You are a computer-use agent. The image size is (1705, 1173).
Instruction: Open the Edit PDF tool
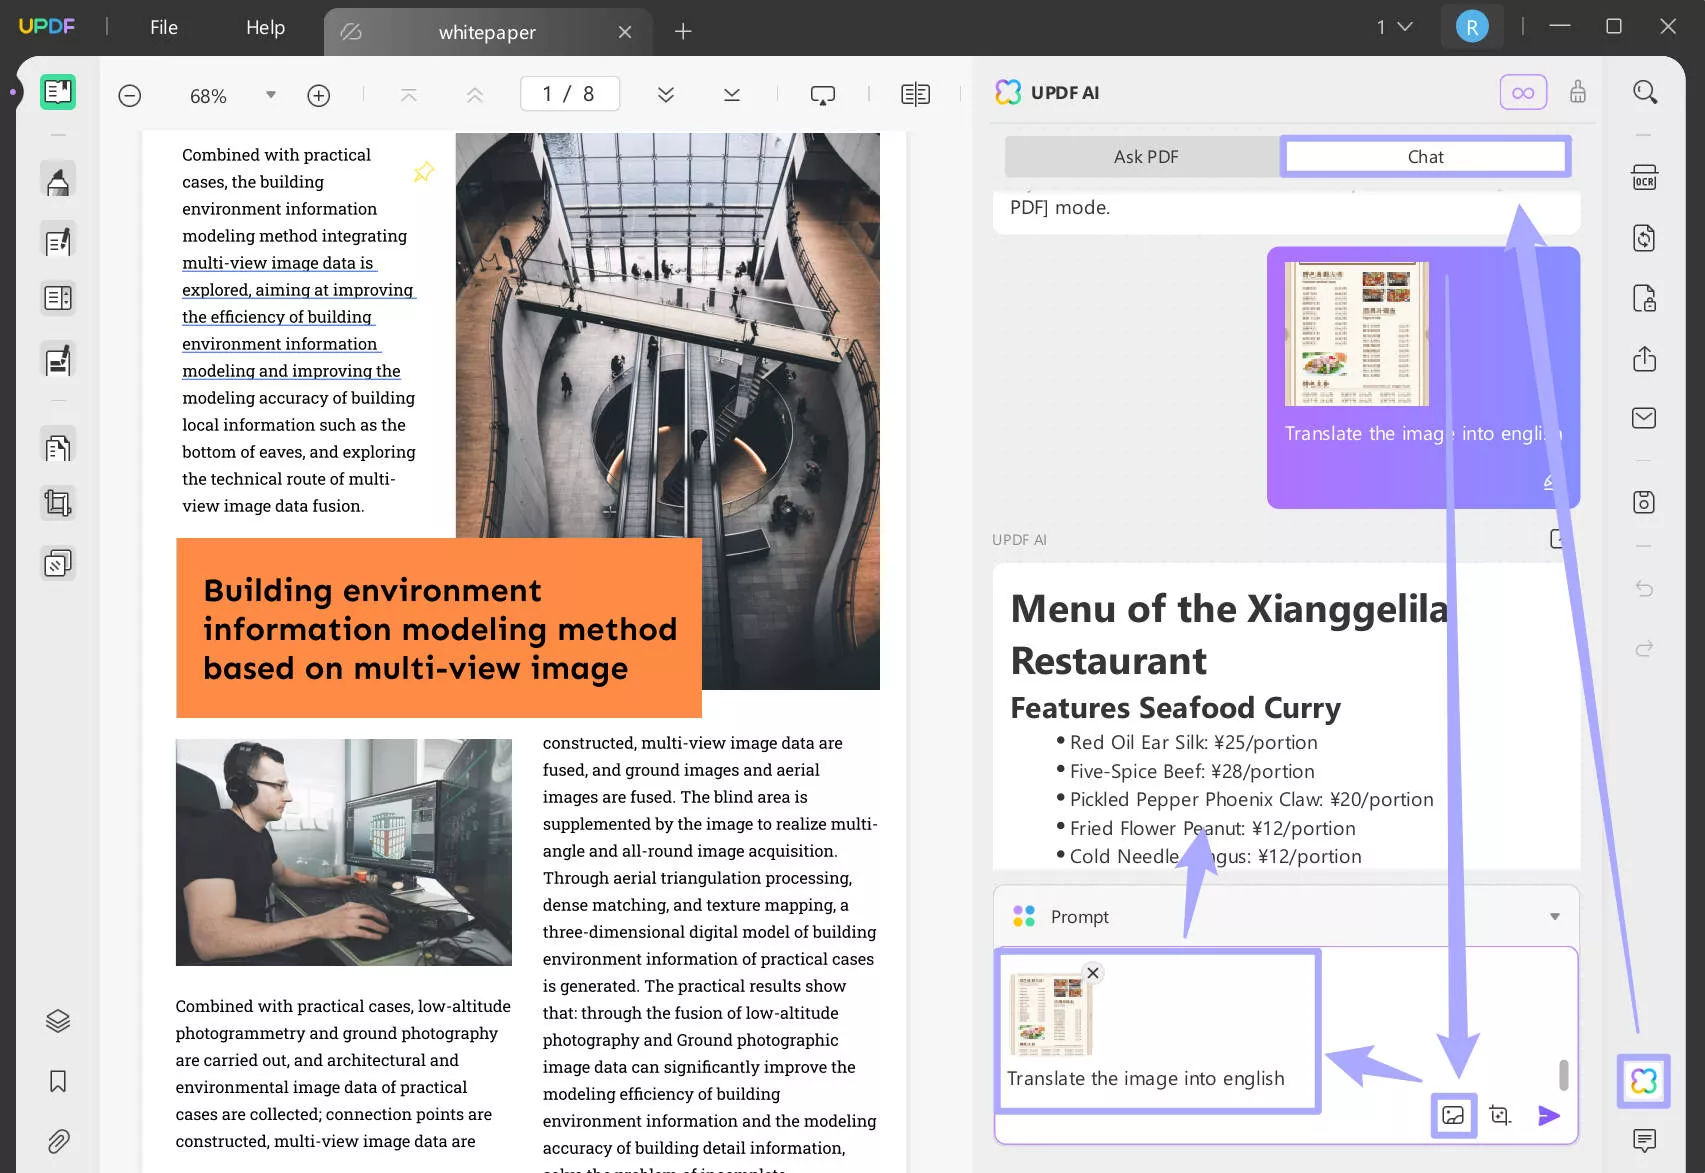[x=58, y=240]
